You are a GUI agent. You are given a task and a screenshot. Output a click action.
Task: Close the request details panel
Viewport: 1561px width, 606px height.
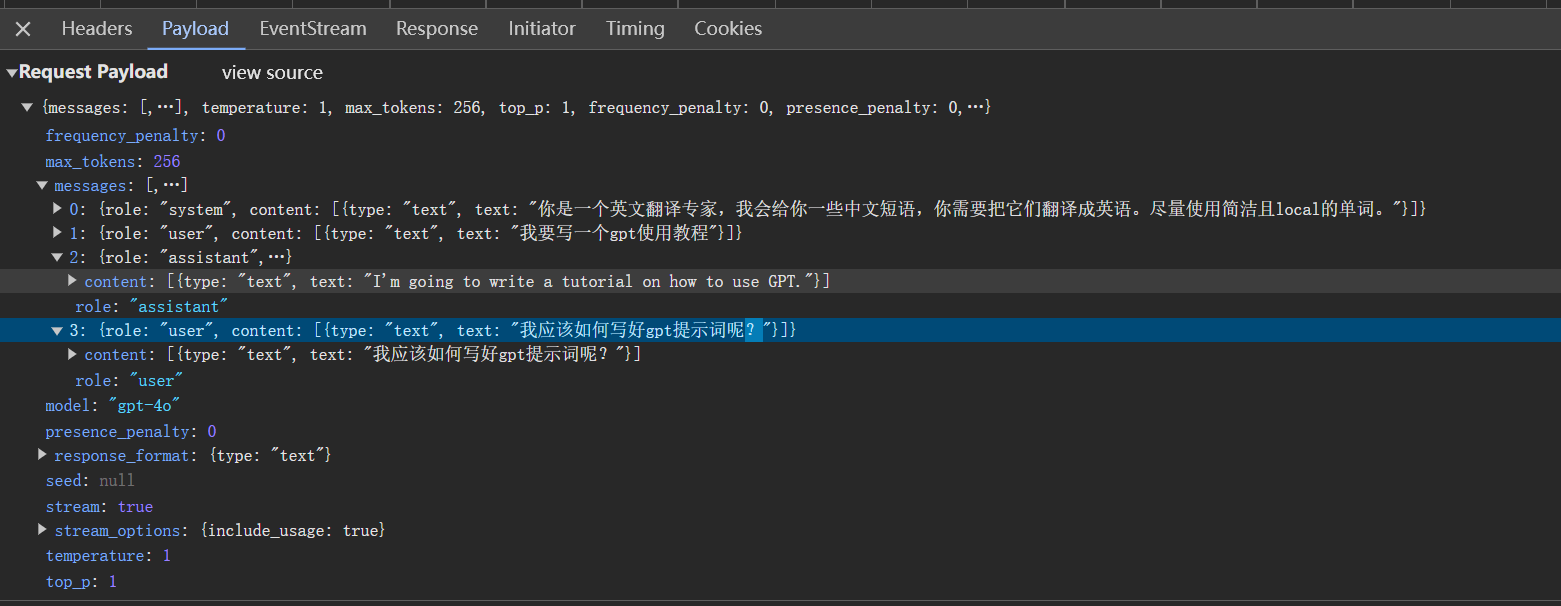coord(23,29)
